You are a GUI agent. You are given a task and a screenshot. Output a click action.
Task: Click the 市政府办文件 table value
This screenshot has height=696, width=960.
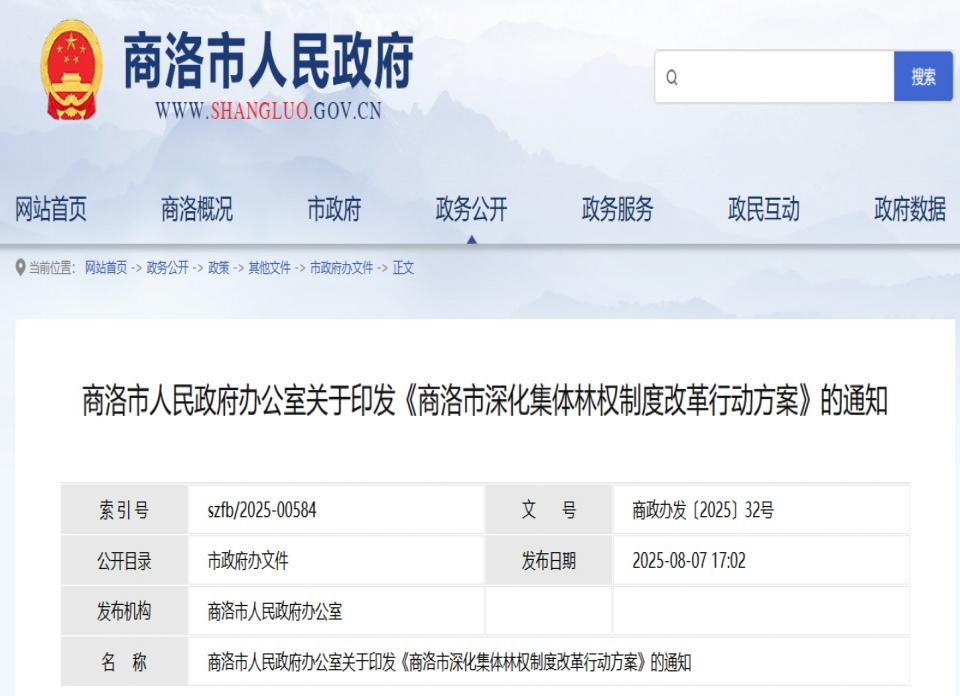click(248, 561)
